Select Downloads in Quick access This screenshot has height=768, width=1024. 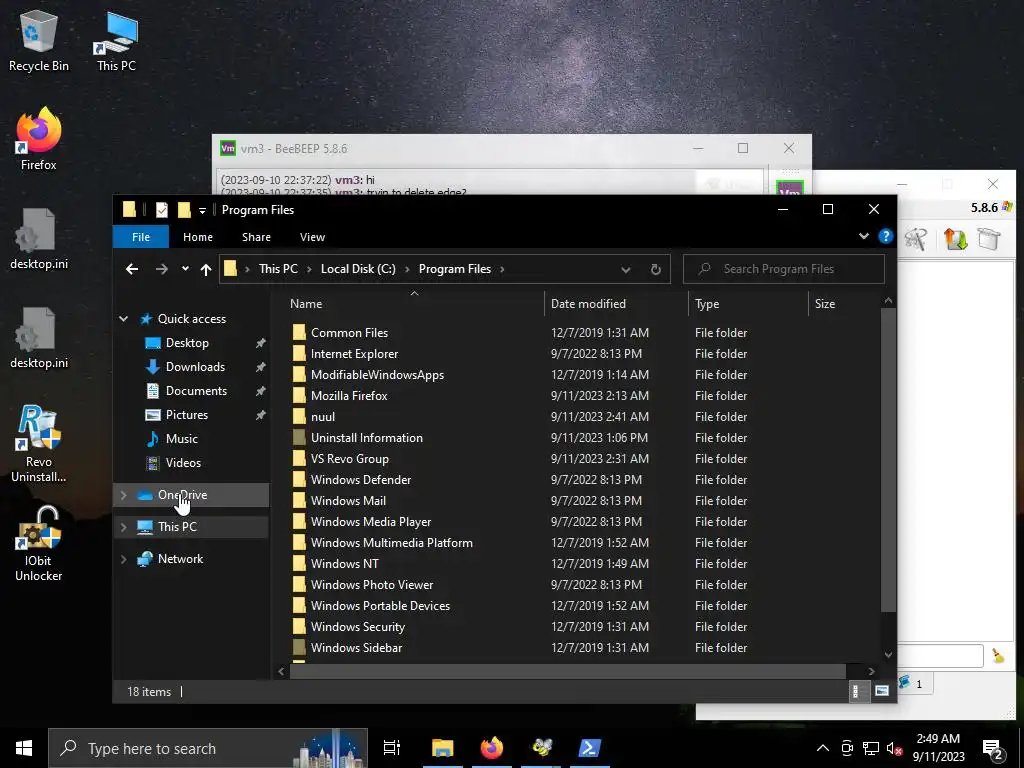tap(195, 367)
